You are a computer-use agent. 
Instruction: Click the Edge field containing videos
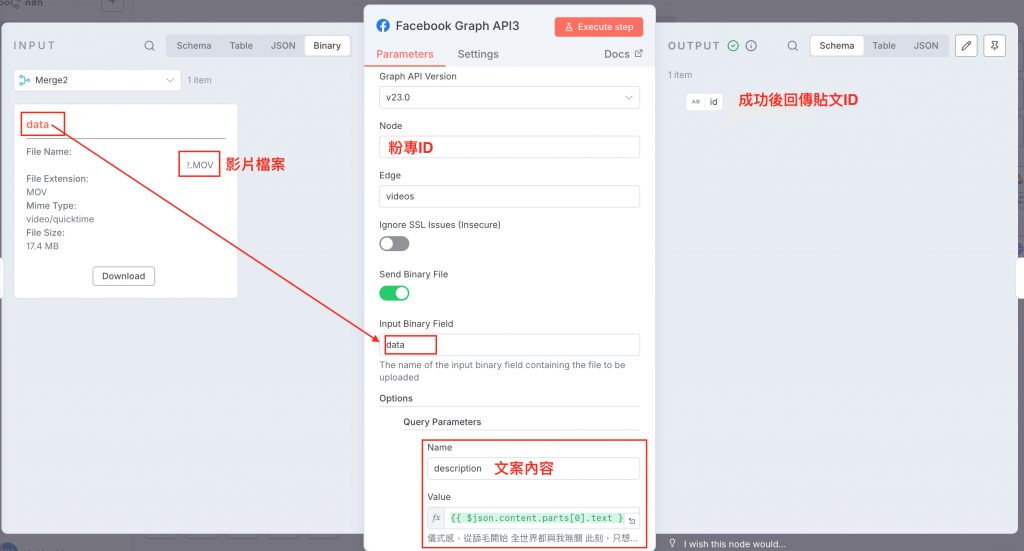[x=509, y=197]
